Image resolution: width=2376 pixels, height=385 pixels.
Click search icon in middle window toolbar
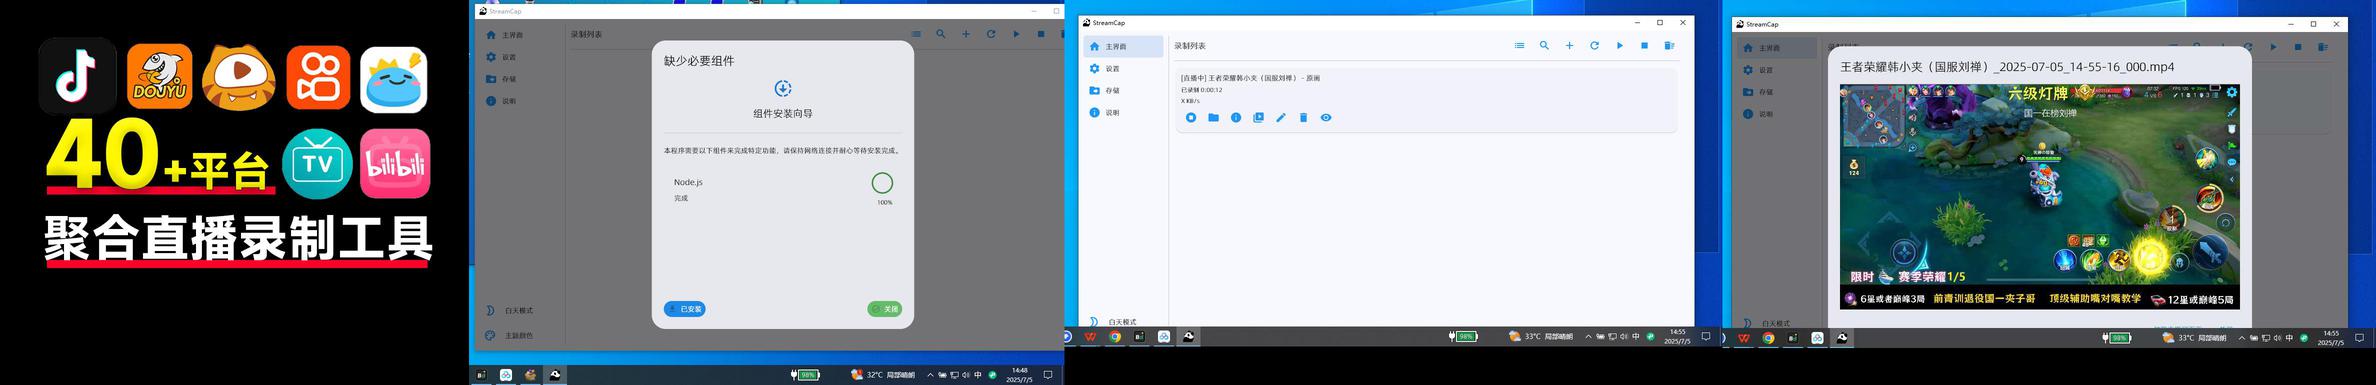tap(1545, 46)
